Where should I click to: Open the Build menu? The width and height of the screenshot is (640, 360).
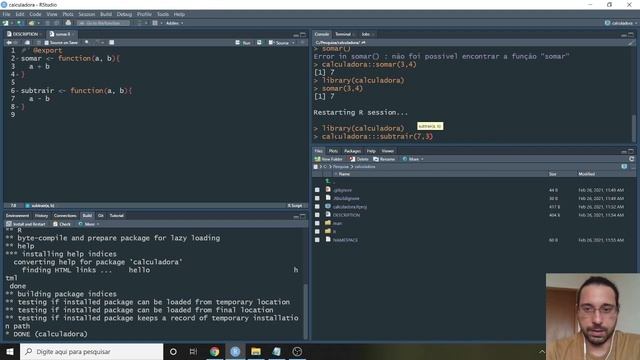(x=106, y=14)
